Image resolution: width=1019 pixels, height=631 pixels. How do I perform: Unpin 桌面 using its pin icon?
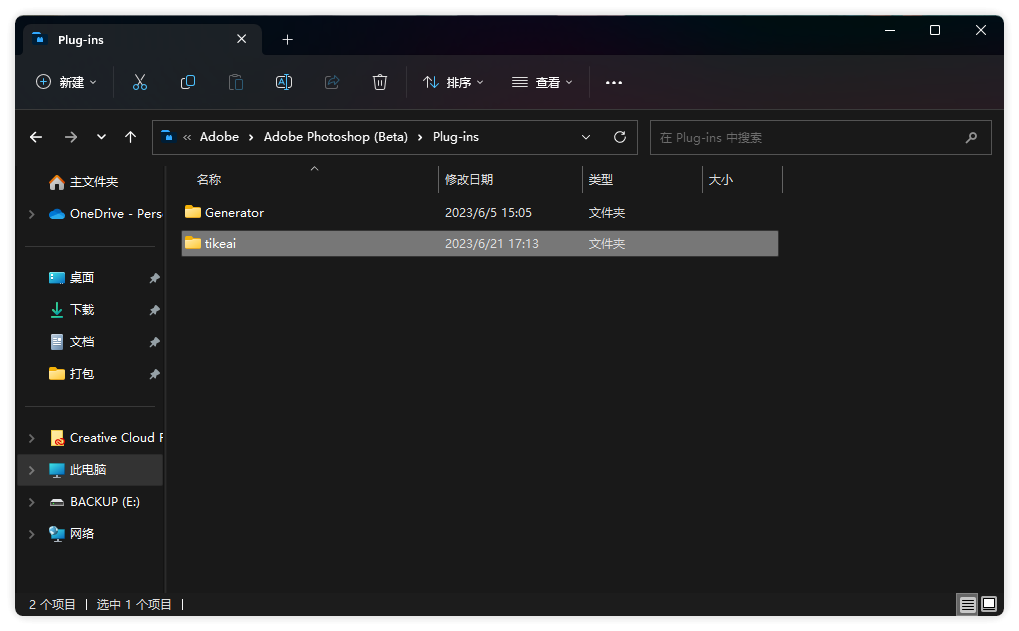(154, 278)
